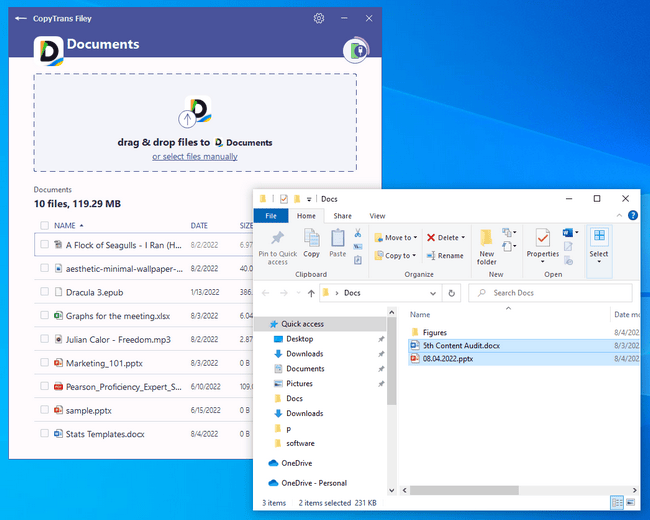Screen dimensions: 650x520
Task: Expand the Properties dropdown arrow
Action: point(543,262)
